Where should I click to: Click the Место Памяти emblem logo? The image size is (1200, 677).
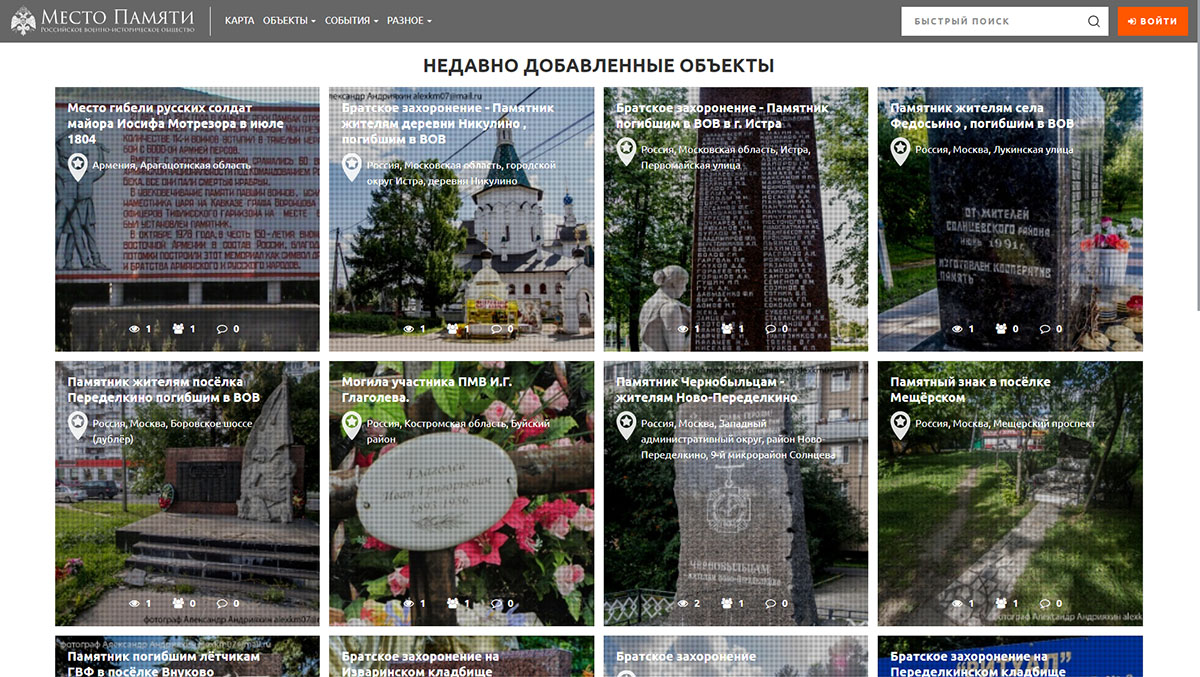tap(22, 21)
